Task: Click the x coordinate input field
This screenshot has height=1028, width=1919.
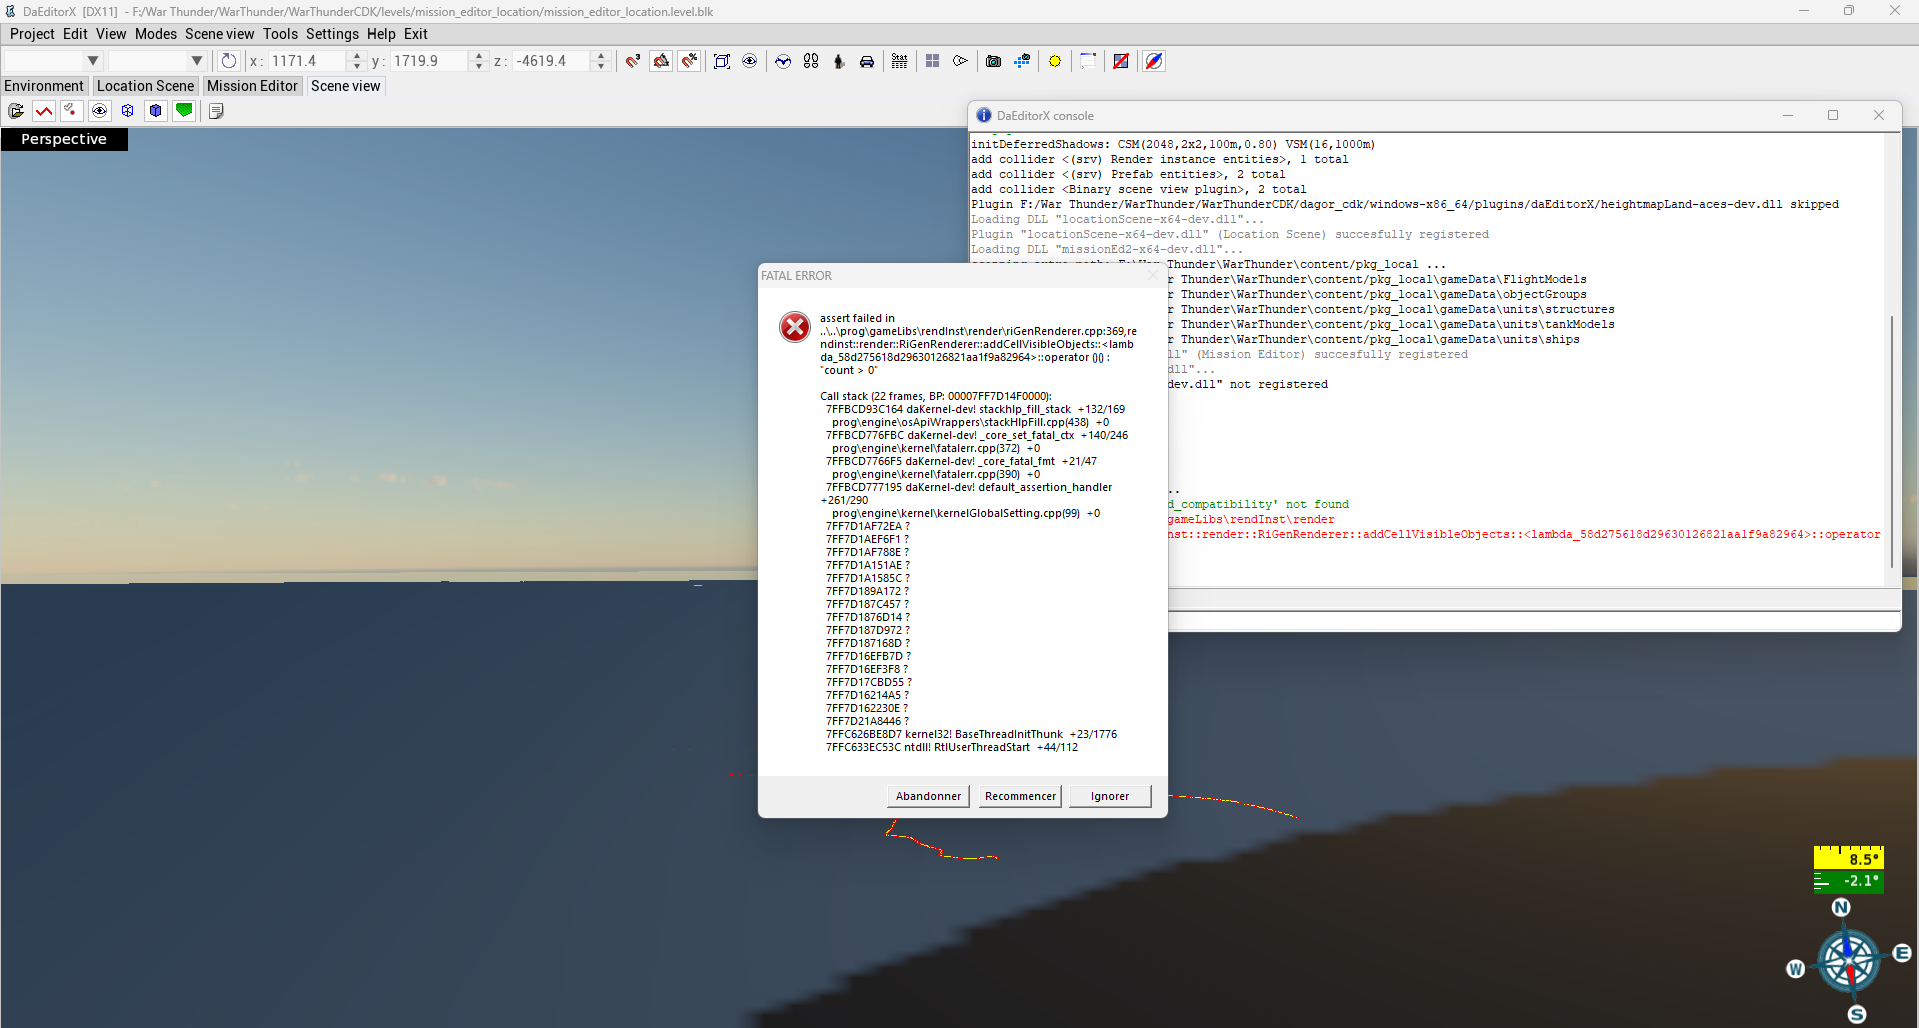Action: [306, 61]
